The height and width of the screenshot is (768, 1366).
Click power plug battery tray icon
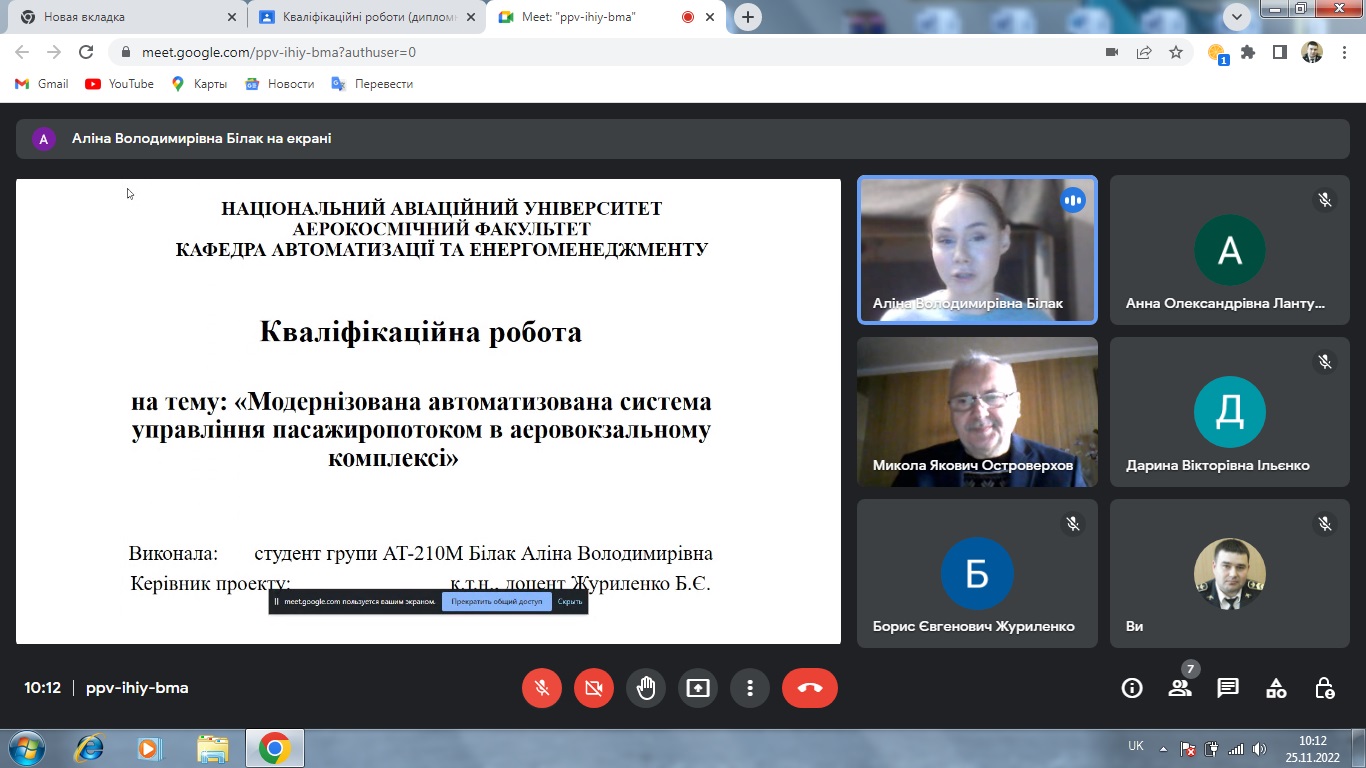pyautogui.click(x=1212, y=748)
